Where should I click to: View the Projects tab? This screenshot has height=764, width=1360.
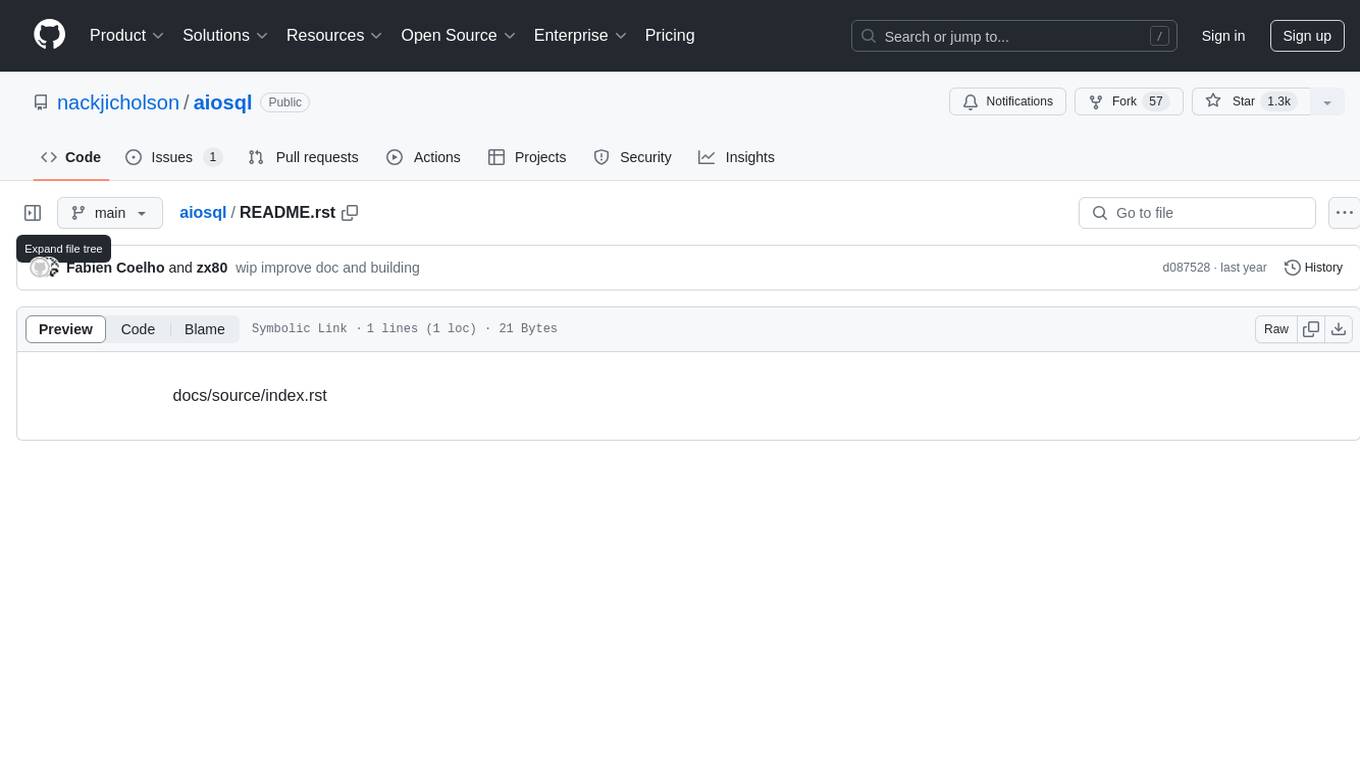(x=527, y=157)
